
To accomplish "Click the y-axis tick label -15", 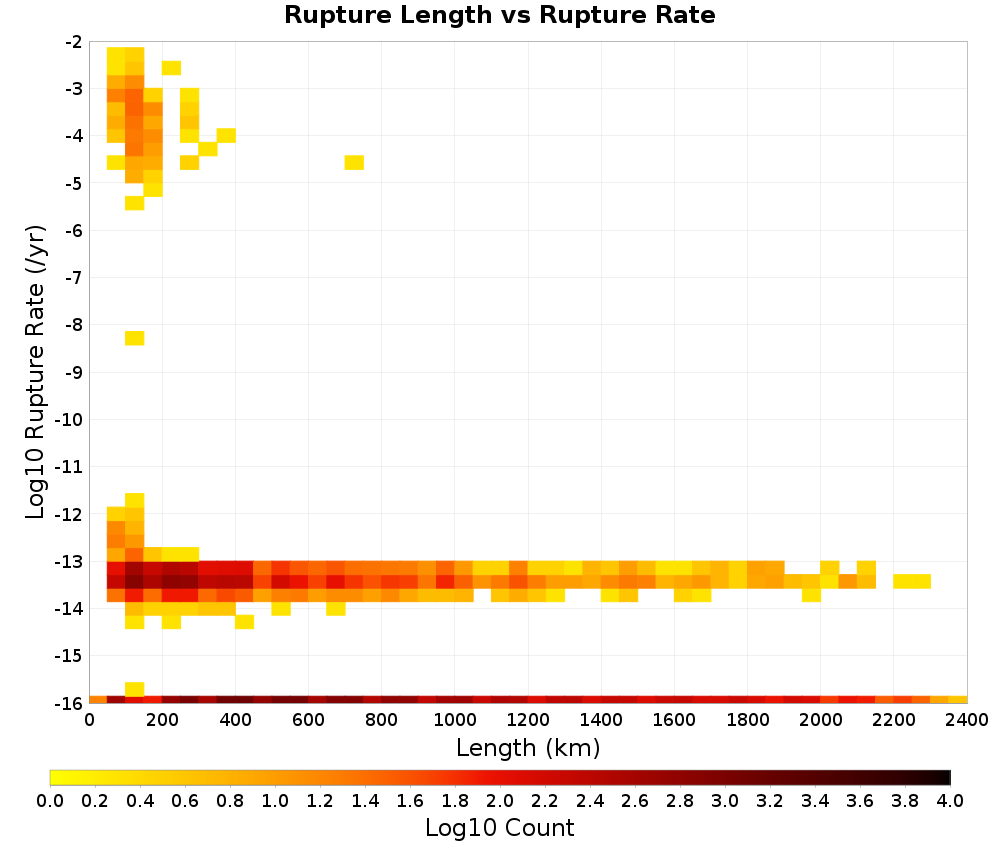I will 69,656.
